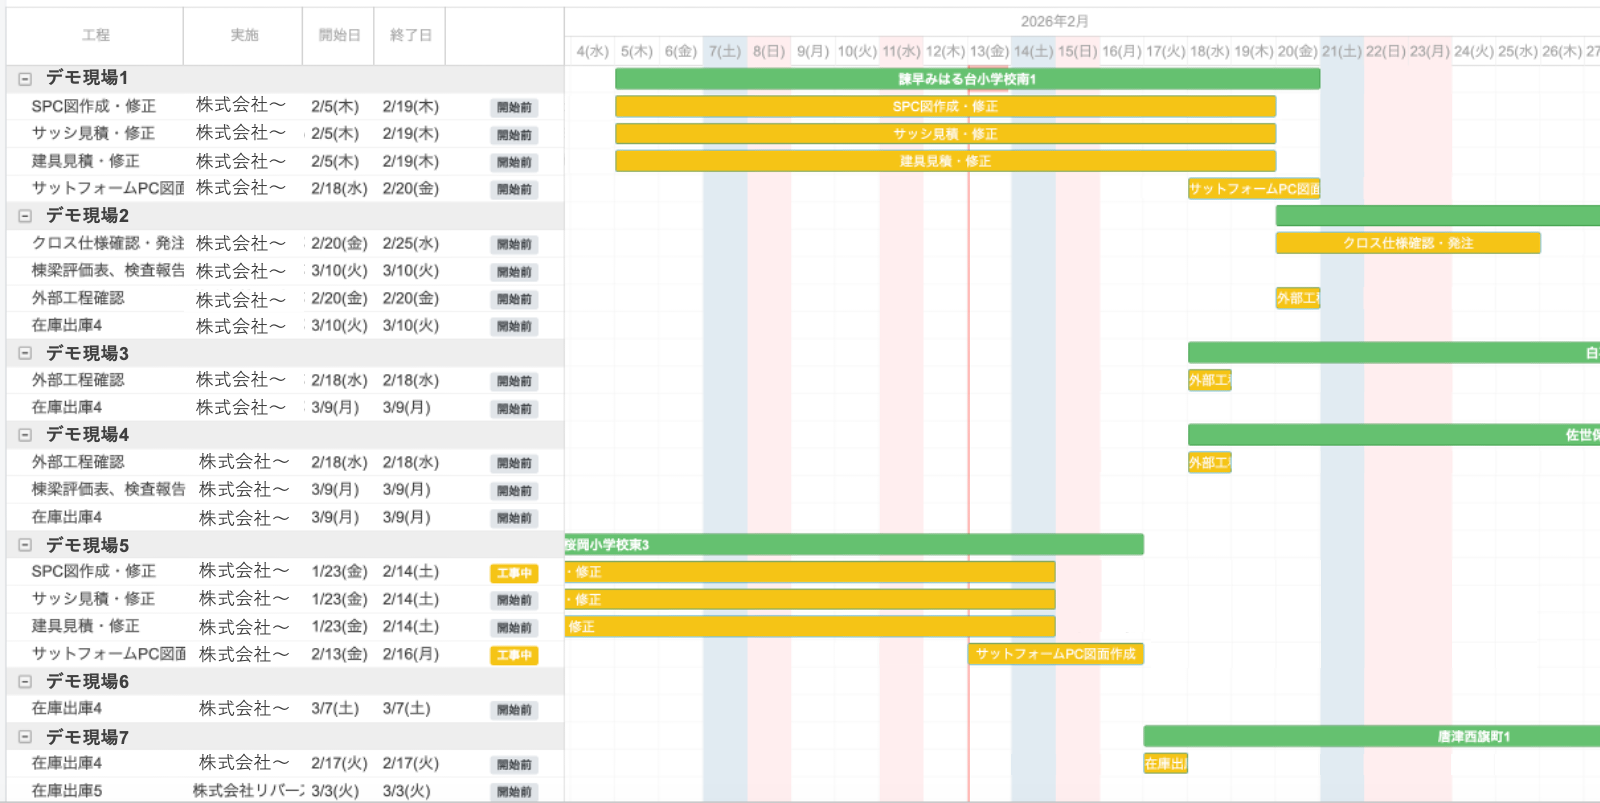This screenshot has height=803, width=1600.
Task: Select the yellow サットフォームPC図面作成 task bar
Action: point(1055,654)
